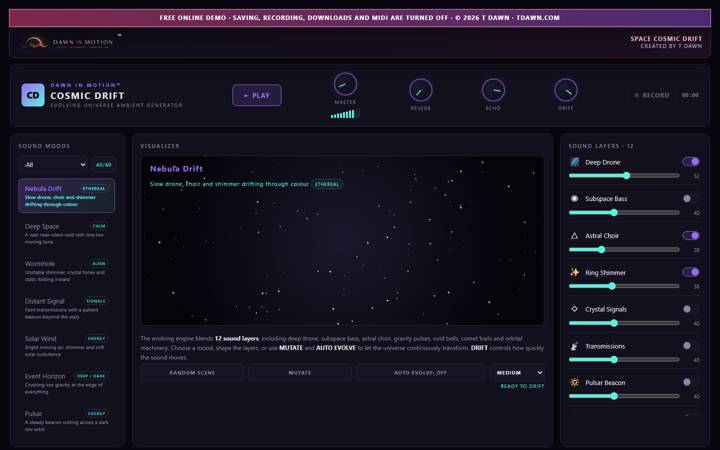Image resolution: width=720 pixels, height=450 pixels.
Task: Open the Medium evolve speed dropdown
Action: (x=518, y=372)
